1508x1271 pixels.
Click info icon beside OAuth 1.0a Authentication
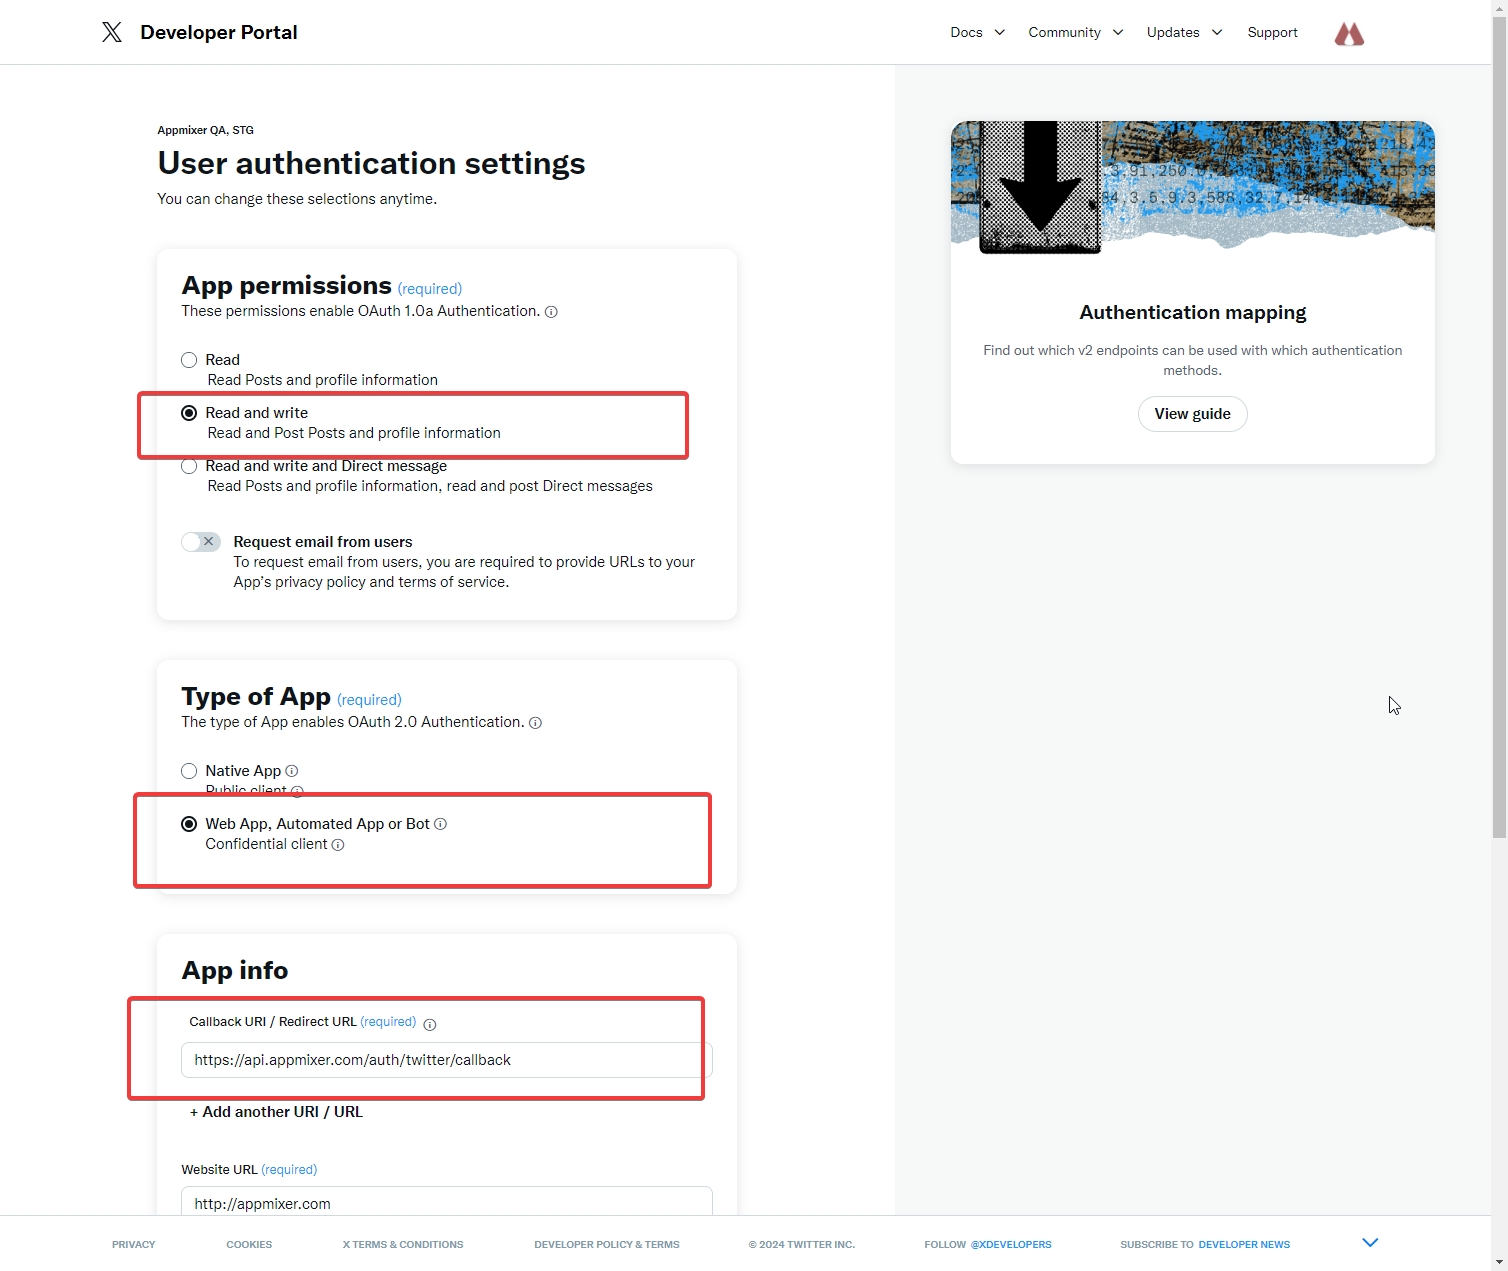551,312
